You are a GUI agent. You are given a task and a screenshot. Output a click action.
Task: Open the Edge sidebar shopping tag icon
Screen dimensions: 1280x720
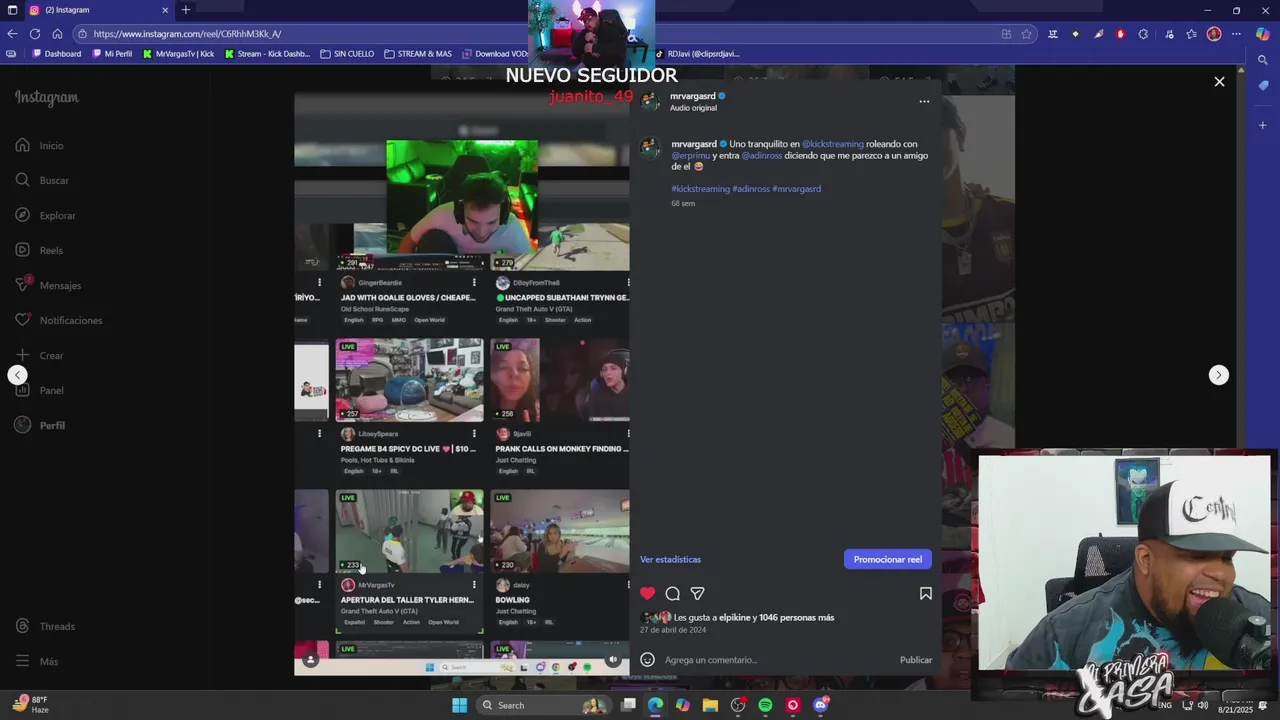[1263, 86]
